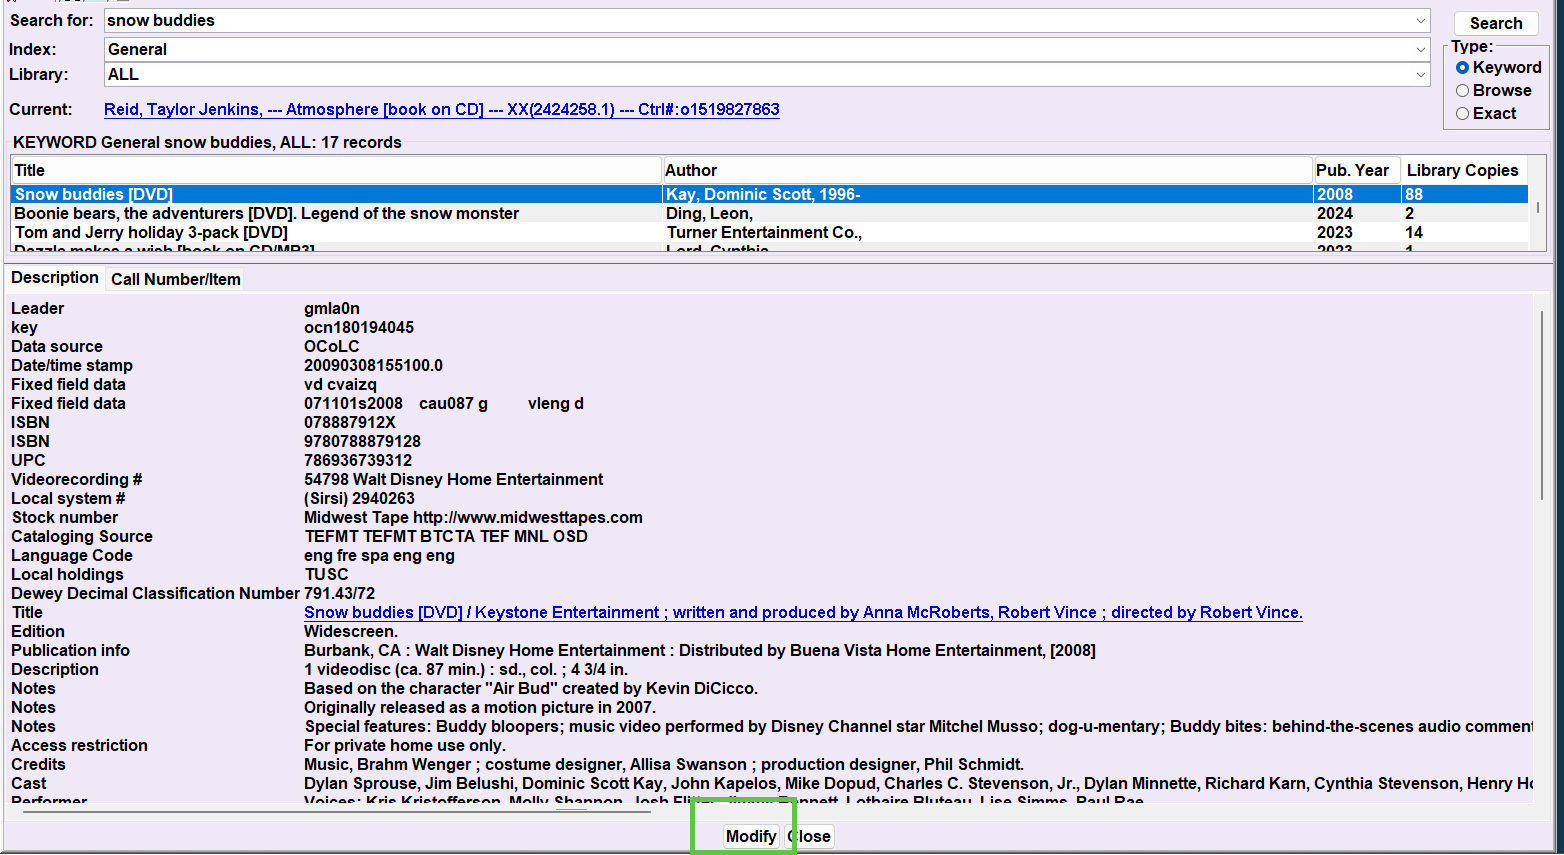Select the Tom and Jerry holiday 3-pack row
The height and width of the screenshot is (855, 1564).
tap(769, 232)
